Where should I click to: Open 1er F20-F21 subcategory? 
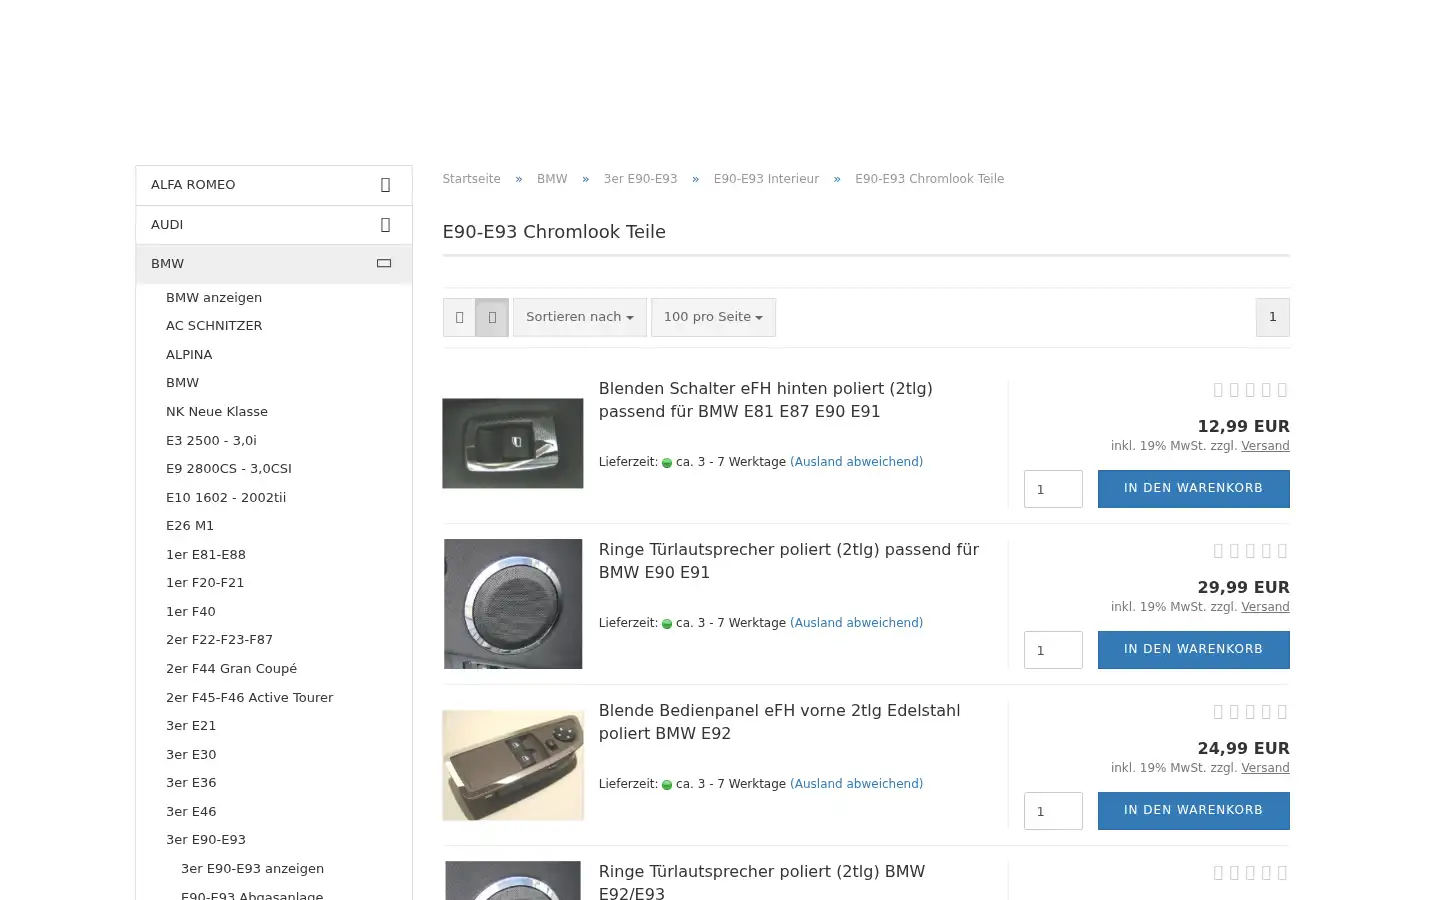[x=205, y=583]
